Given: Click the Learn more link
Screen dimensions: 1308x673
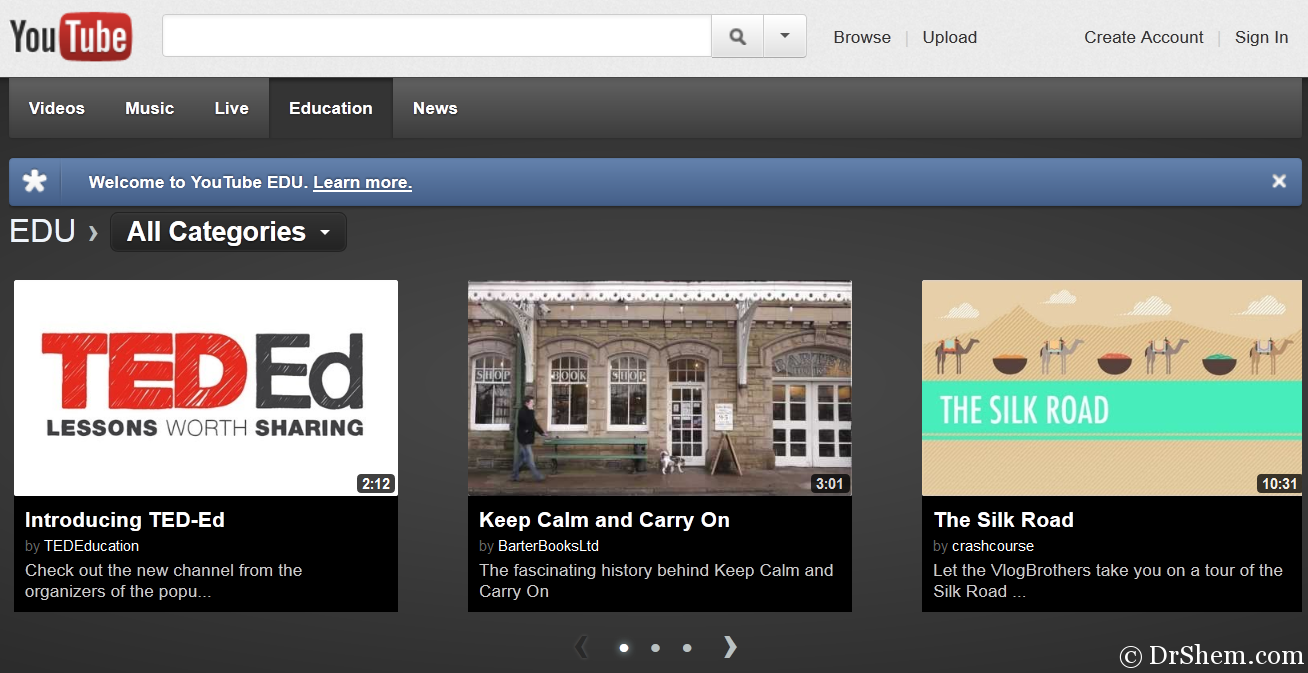Looking at the screenshot, I should (362, 182).
